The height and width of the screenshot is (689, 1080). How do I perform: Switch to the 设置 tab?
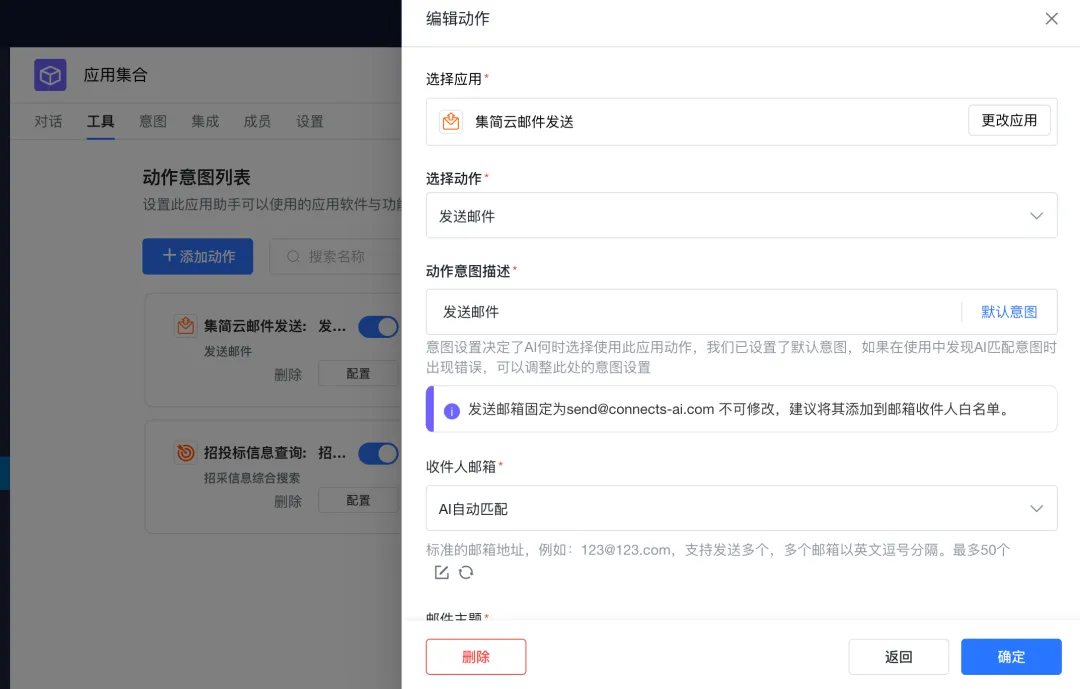click(x=310, y=121)
